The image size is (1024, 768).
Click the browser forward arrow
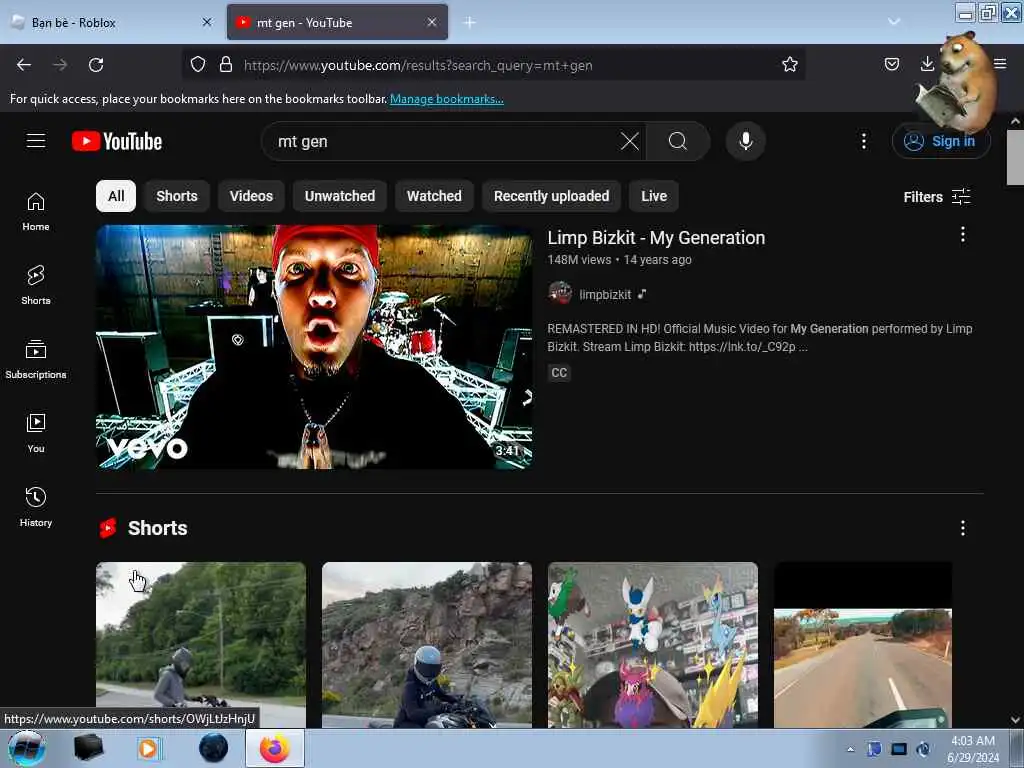[59, 65]
